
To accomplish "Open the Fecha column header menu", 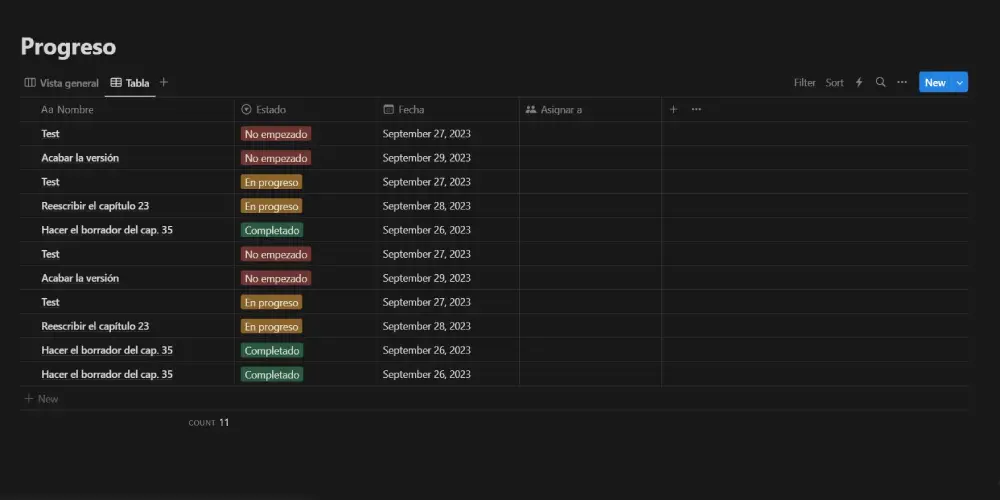I will click(410, 110).
